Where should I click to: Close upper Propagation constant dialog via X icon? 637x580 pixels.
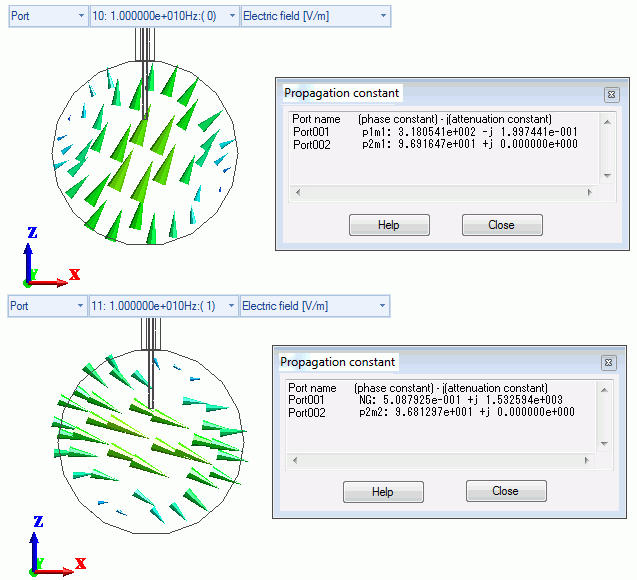610,94
